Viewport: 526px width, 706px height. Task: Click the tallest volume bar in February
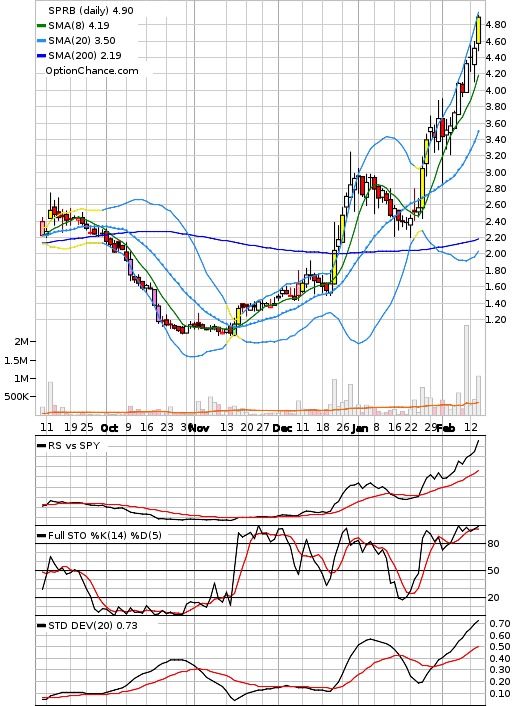[467, 370]
